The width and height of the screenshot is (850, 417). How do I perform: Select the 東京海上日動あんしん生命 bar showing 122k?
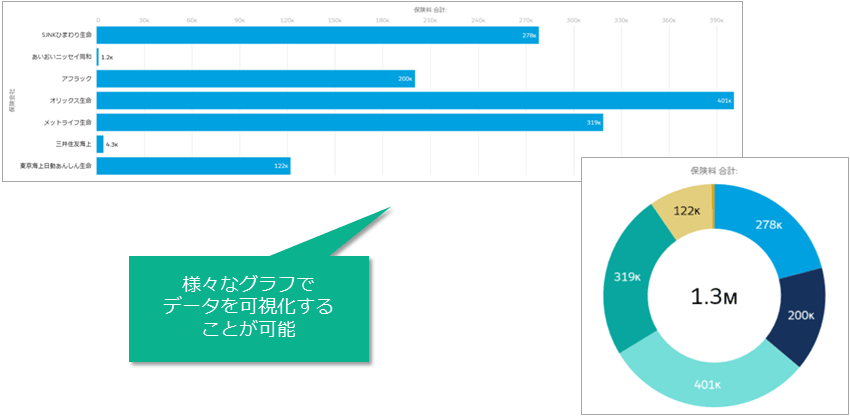(x=194, y=166)
